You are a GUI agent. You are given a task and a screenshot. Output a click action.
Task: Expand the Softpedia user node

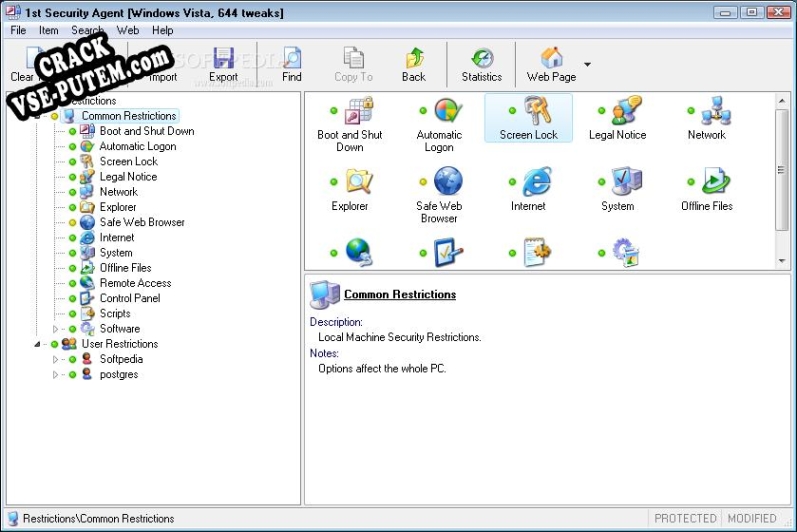click(x=55, y=359)
